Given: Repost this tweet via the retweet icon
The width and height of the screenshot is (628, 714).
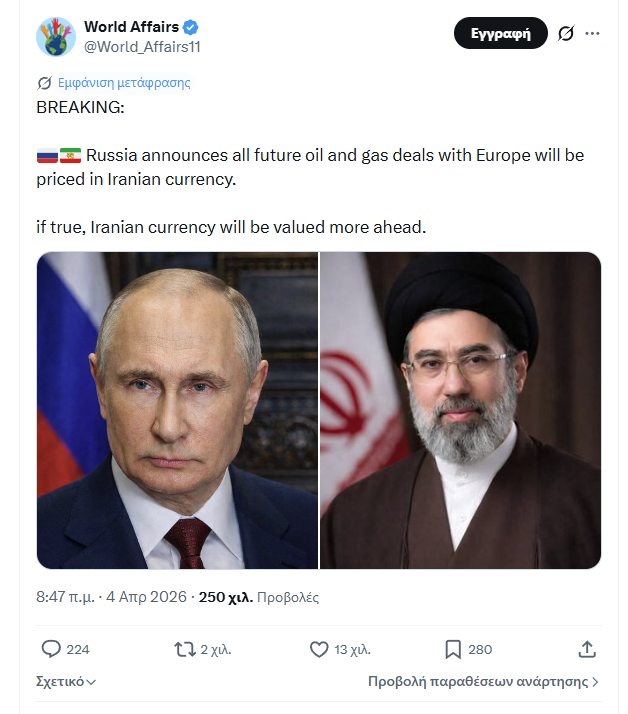Looking at the screenshot, I should coord(185,649).
